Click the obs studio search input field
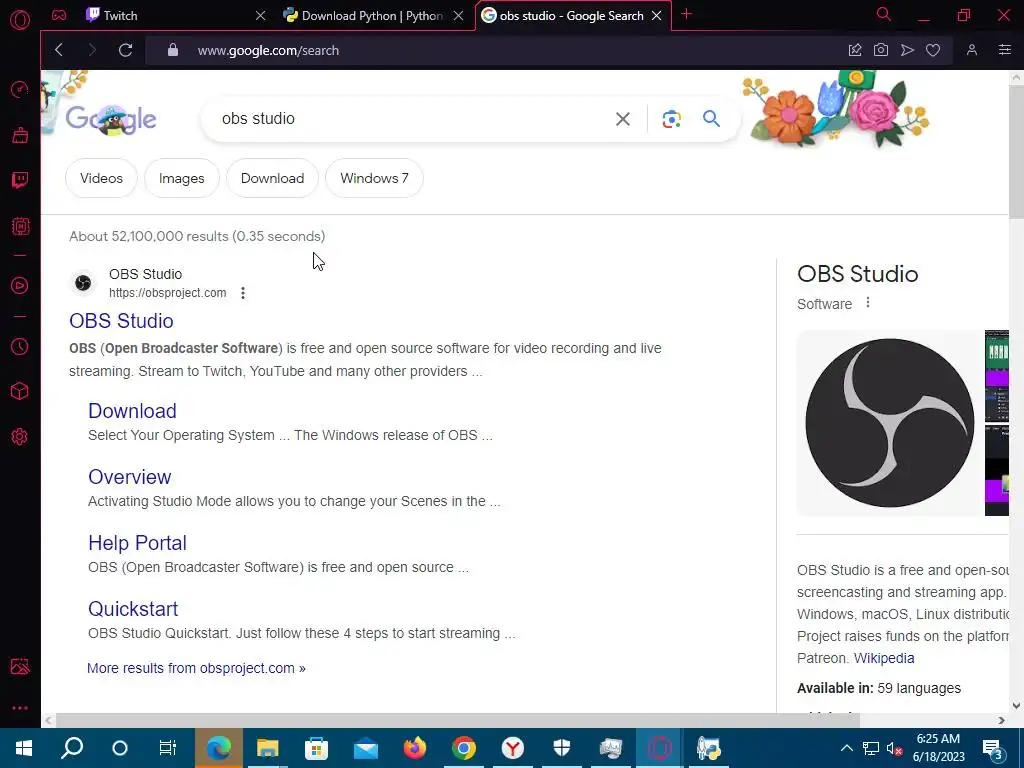Viewport: 1024px width, 768px height. click(x=411, y=119)
